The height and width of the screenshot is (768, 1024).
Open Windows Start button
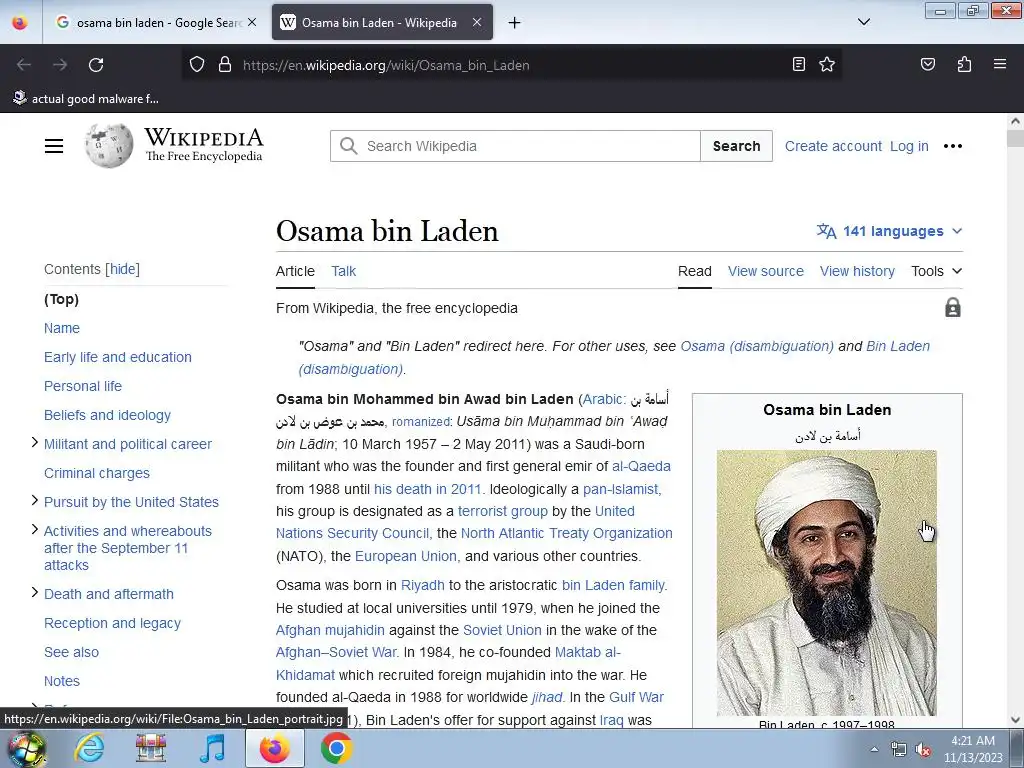27,748
